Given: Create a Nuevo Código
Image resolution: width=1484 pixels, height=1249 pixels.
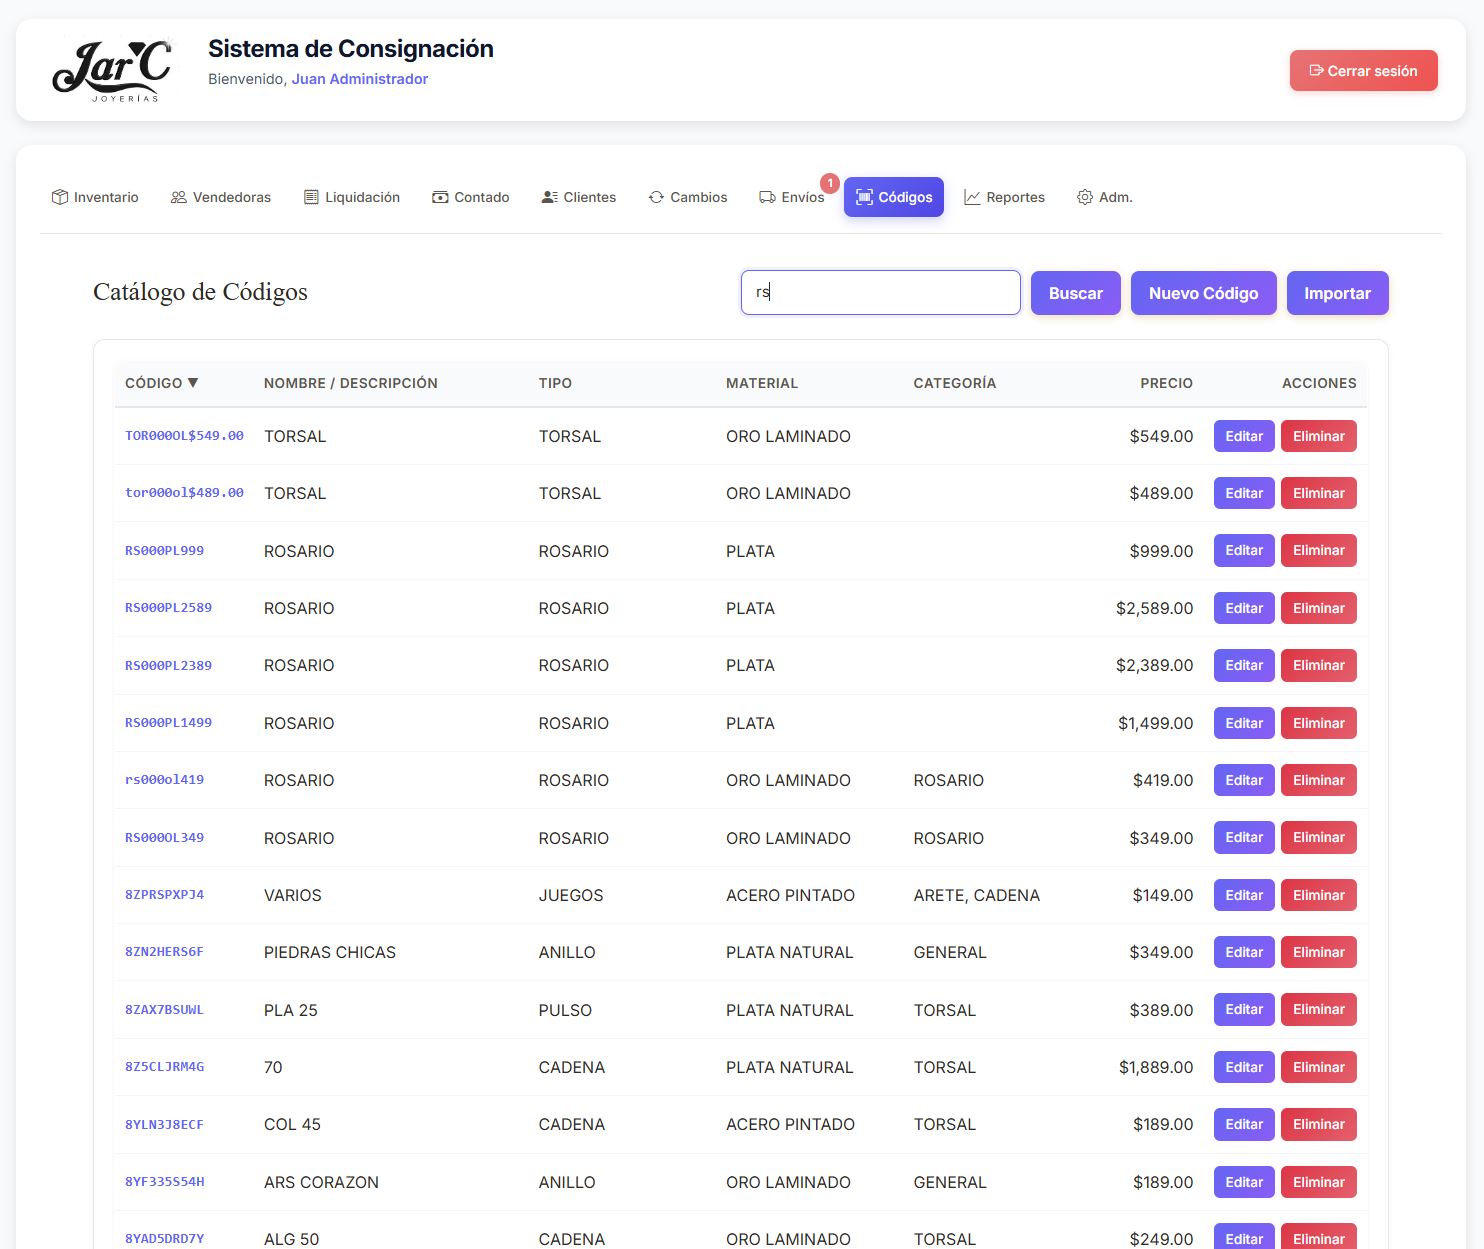Looking at the screenshot, I should tap(1203, 293).
